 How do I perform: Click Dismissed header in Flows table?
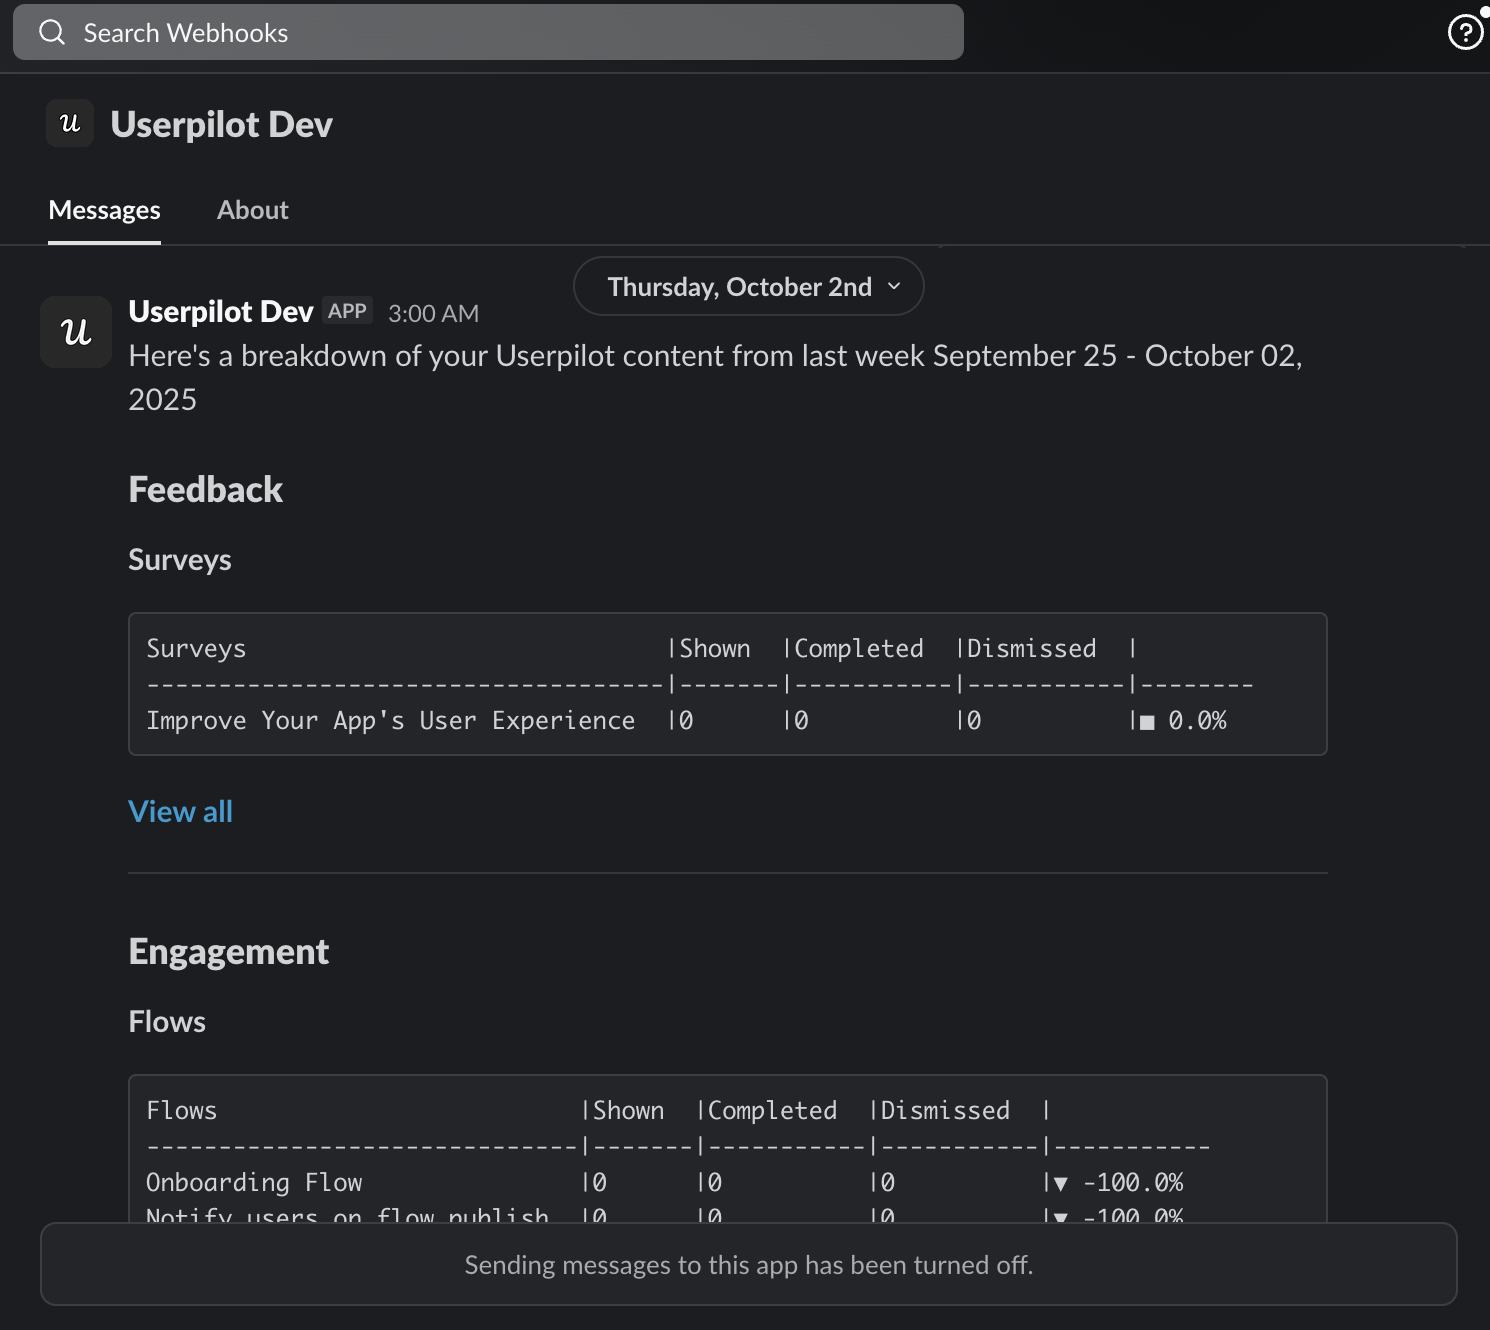(945, 1111)
